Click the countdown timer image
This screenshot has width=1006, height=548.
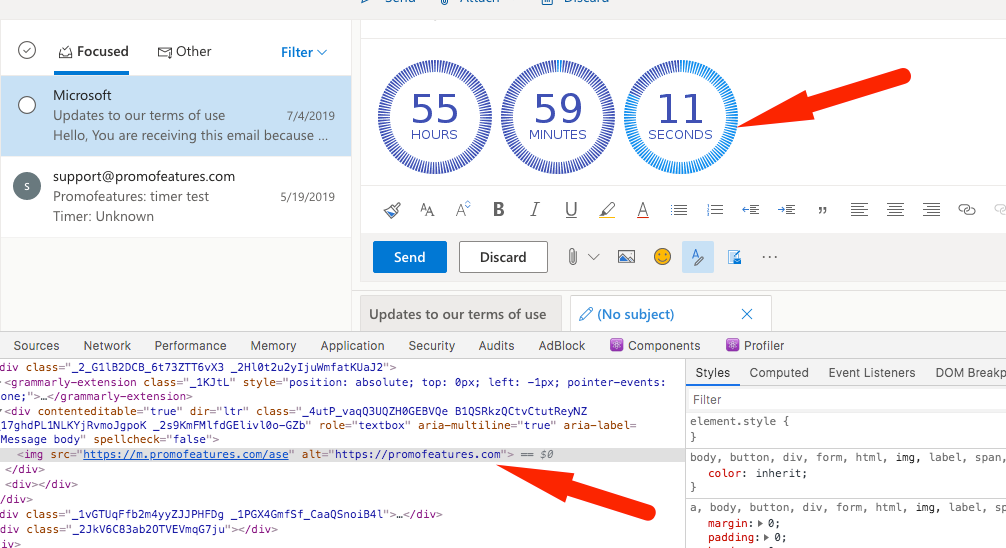(558, 117)
